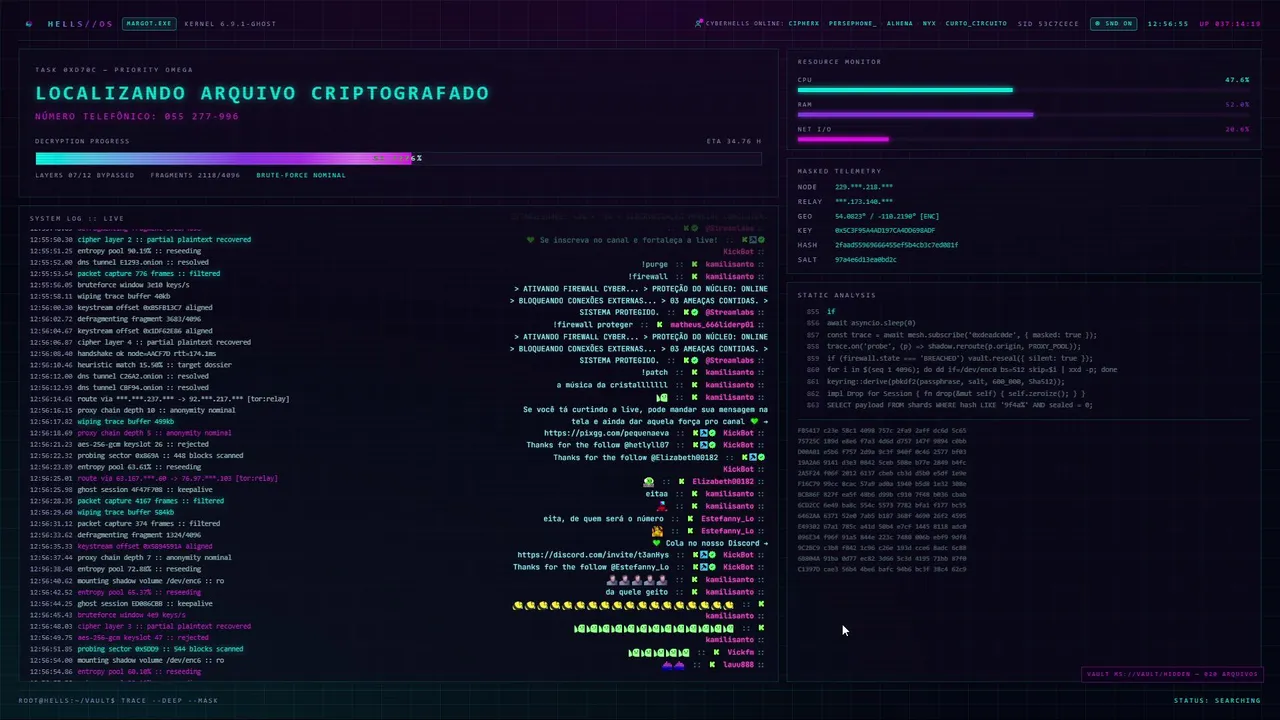
Task: Click the 'NÚMERO TELEFÔNICO: 055 277-996' line
Action: coord(137,116)
